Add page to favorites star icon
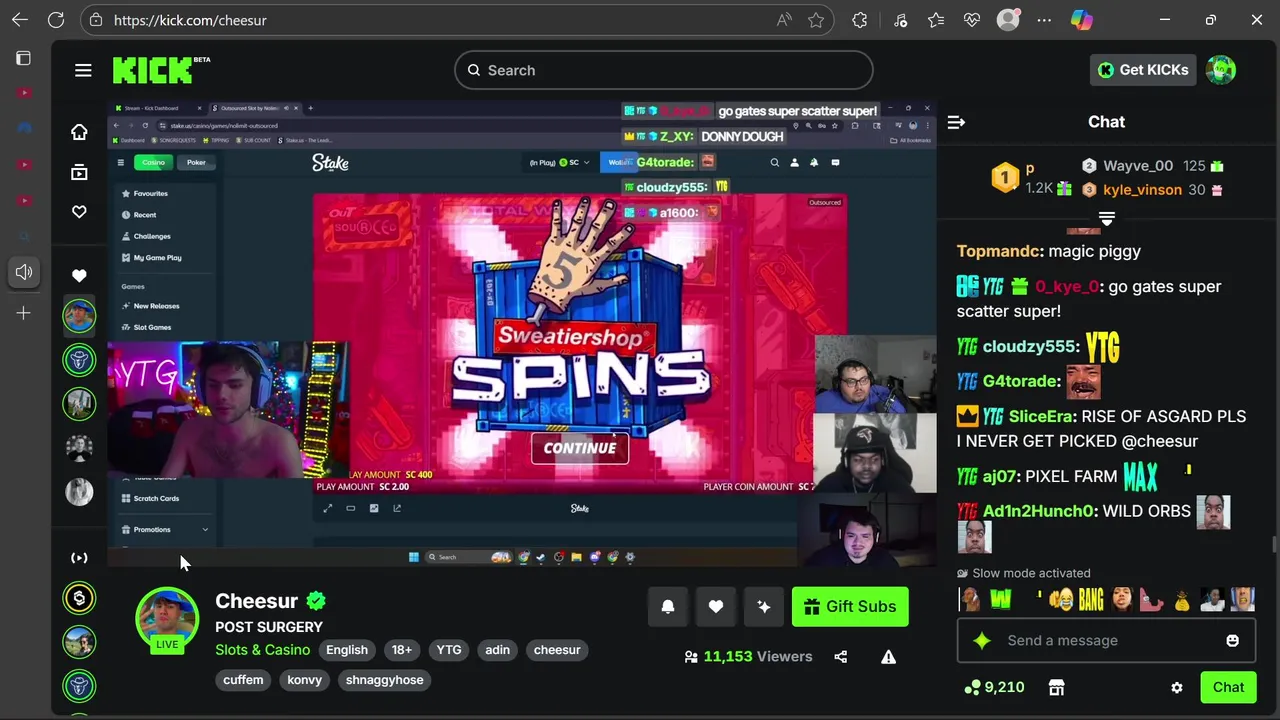 pos(816,20)
